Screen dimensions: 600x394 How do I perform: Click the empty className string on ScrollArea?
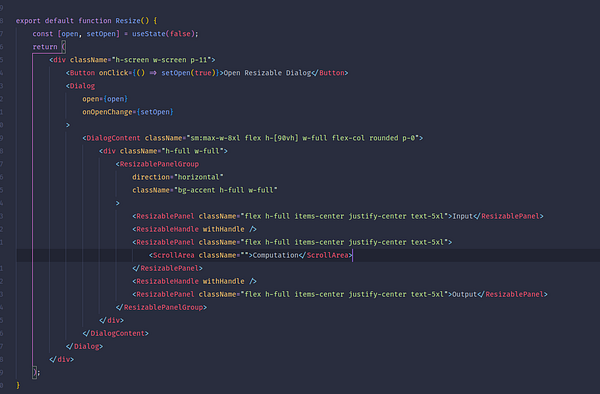click(x=245, y=255)
